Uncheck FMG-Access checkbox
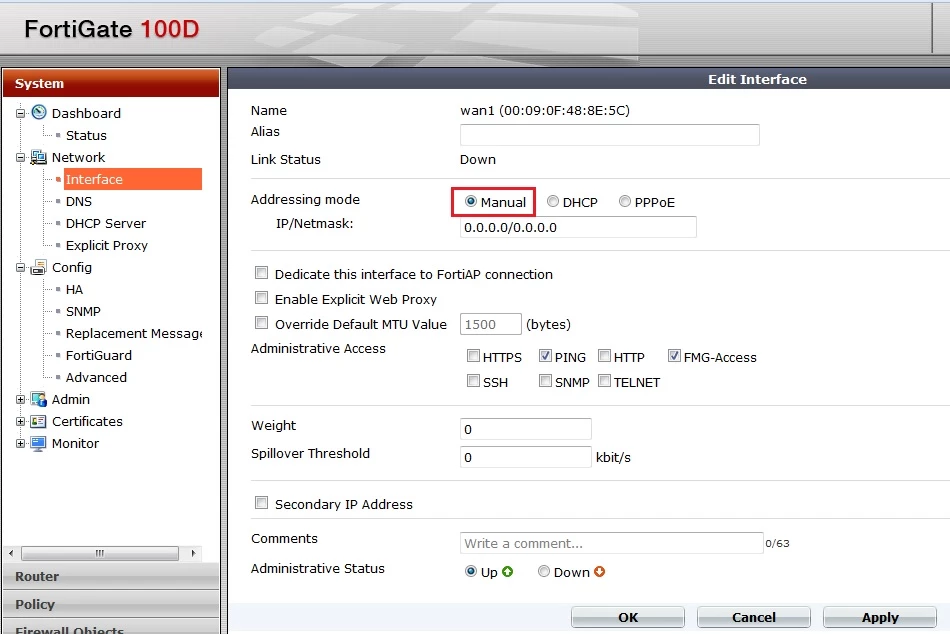The width and height of the screenshot is (950, 634). [674, 356]
